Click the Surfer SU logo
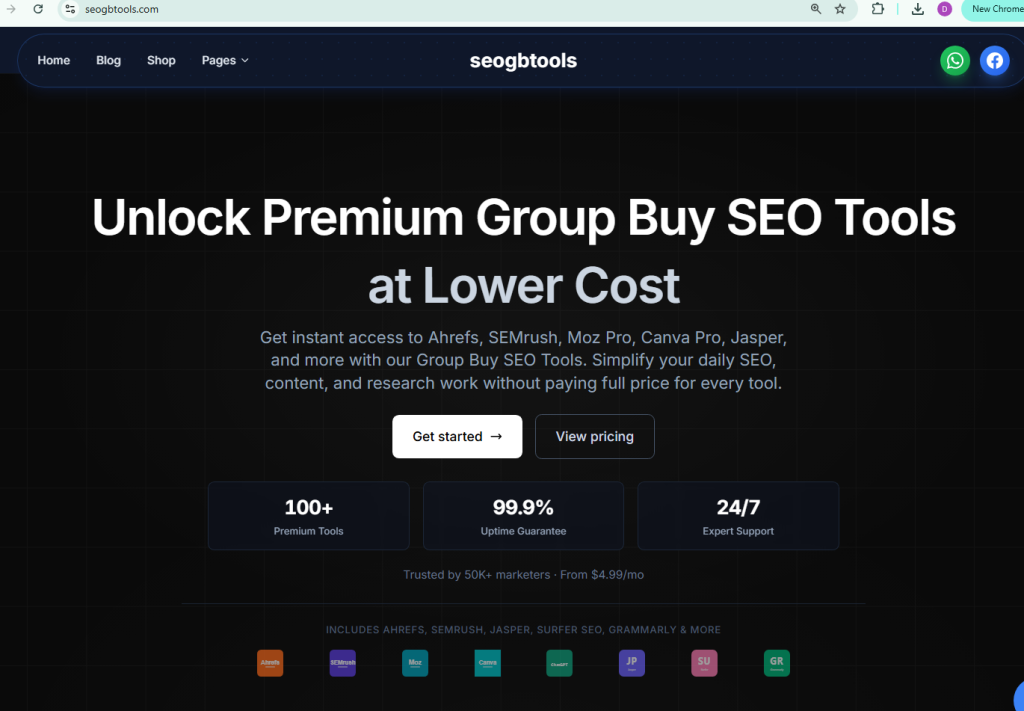This screenshot has width=1024, height=711. (x=704, y=663)
